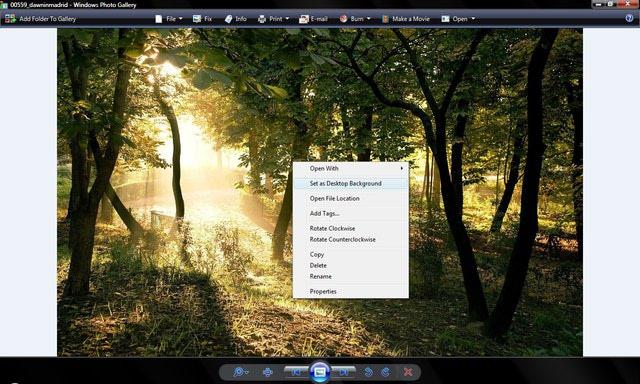The height and width of the screenshot is (384, 640).
Task: Click the Make a Movie button
Action: tap(405, 19)
